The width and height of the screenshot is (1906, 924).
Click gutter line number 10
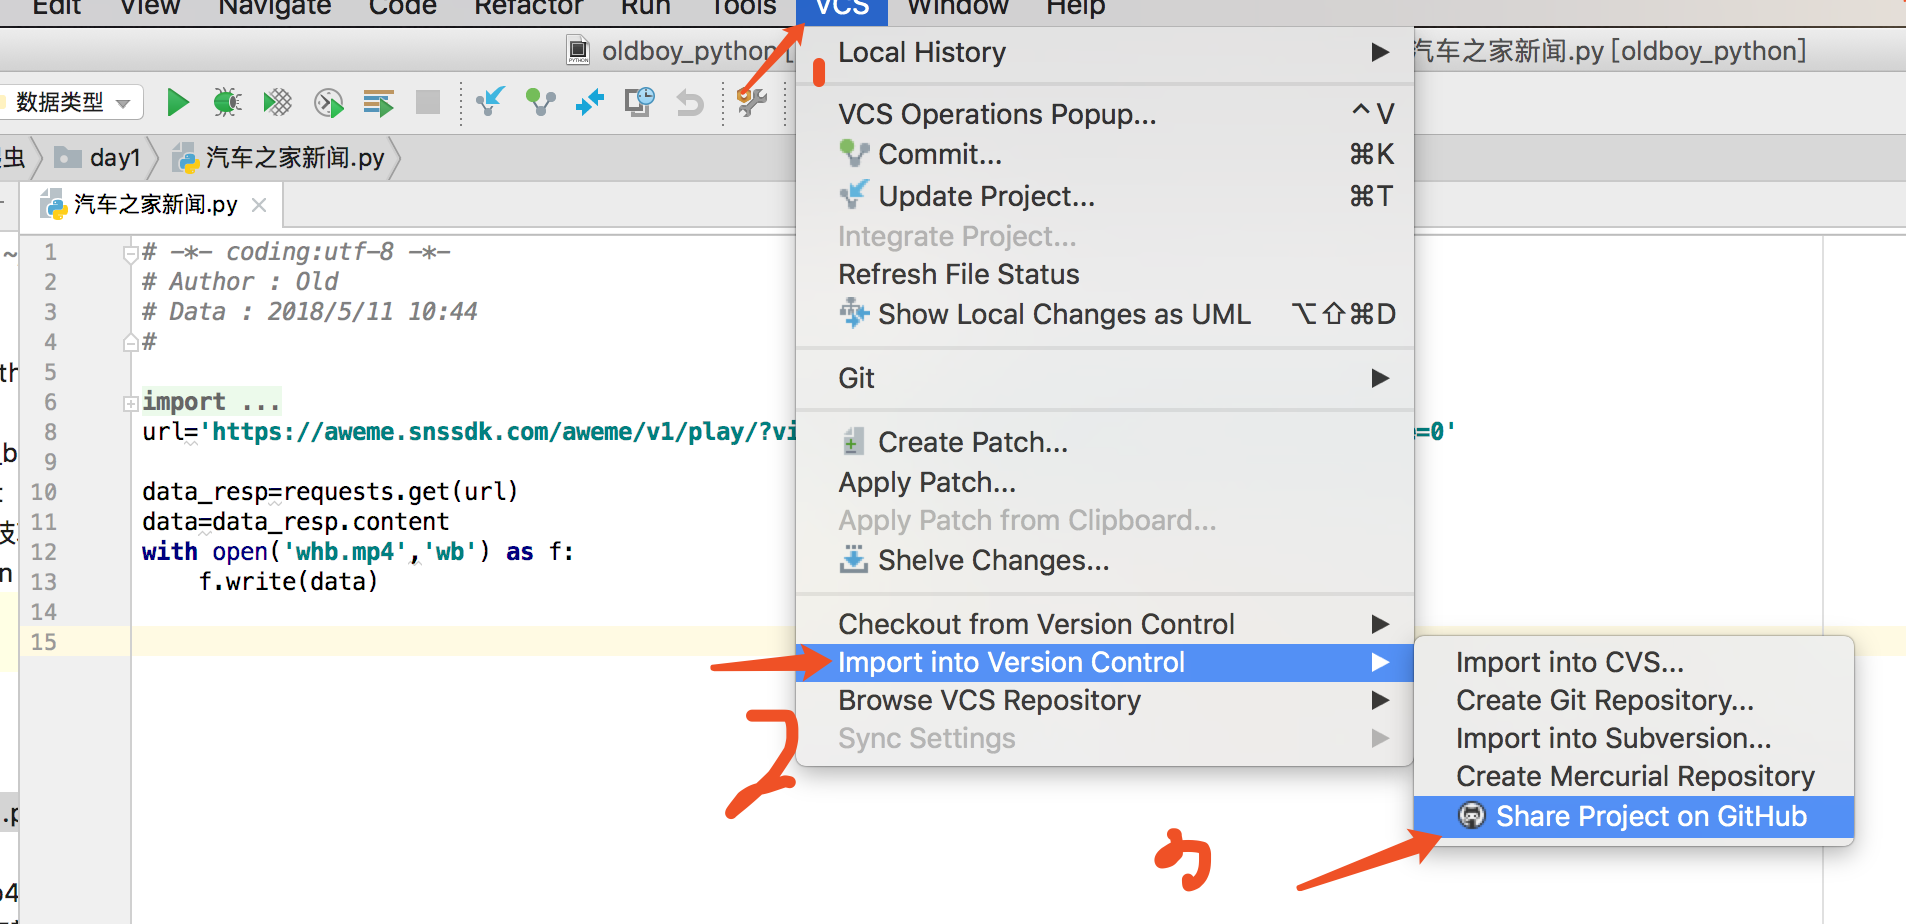(x=44, y=492)
